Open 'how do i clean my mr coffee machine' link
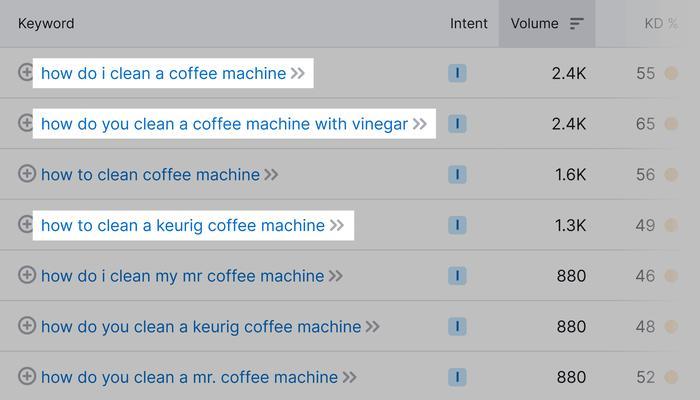The image size is (700, 400). point(182,276)
